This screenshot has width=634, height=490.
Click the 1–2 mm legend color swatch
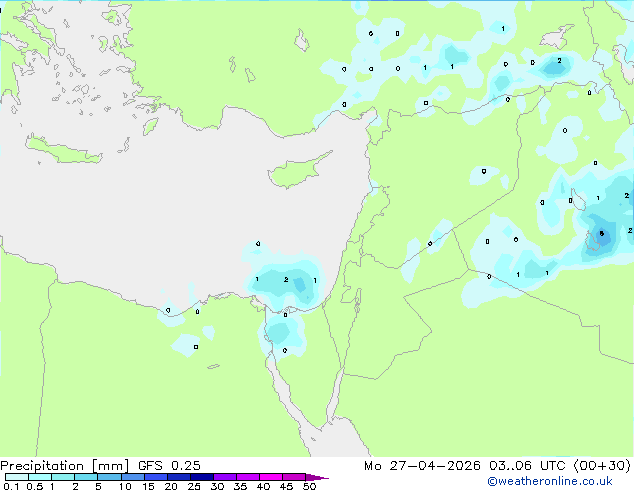(63, 477)
